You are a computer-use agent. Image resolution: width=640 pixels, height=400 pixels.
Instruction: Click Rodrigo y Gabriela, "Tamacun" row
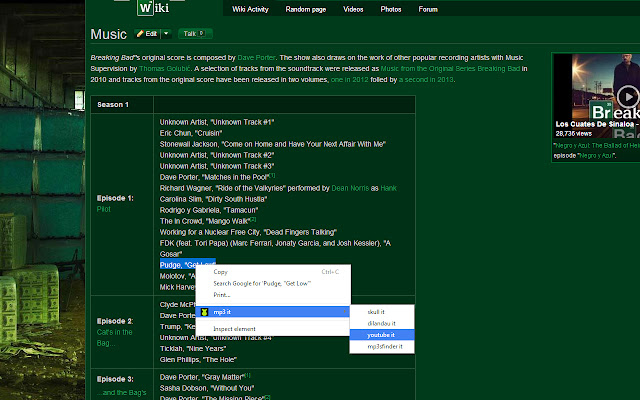click(209, 210)
